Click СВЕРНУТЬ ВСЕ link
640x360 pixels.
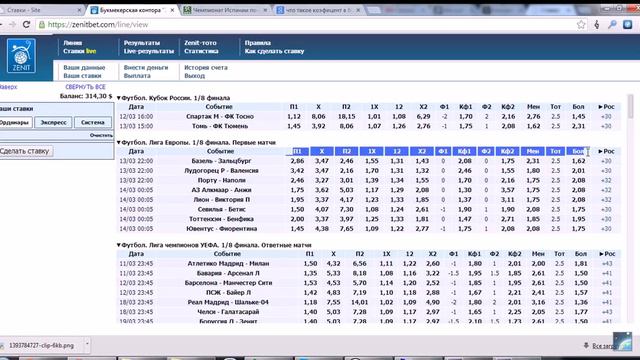pyautogui.click(x=85, y=87)
